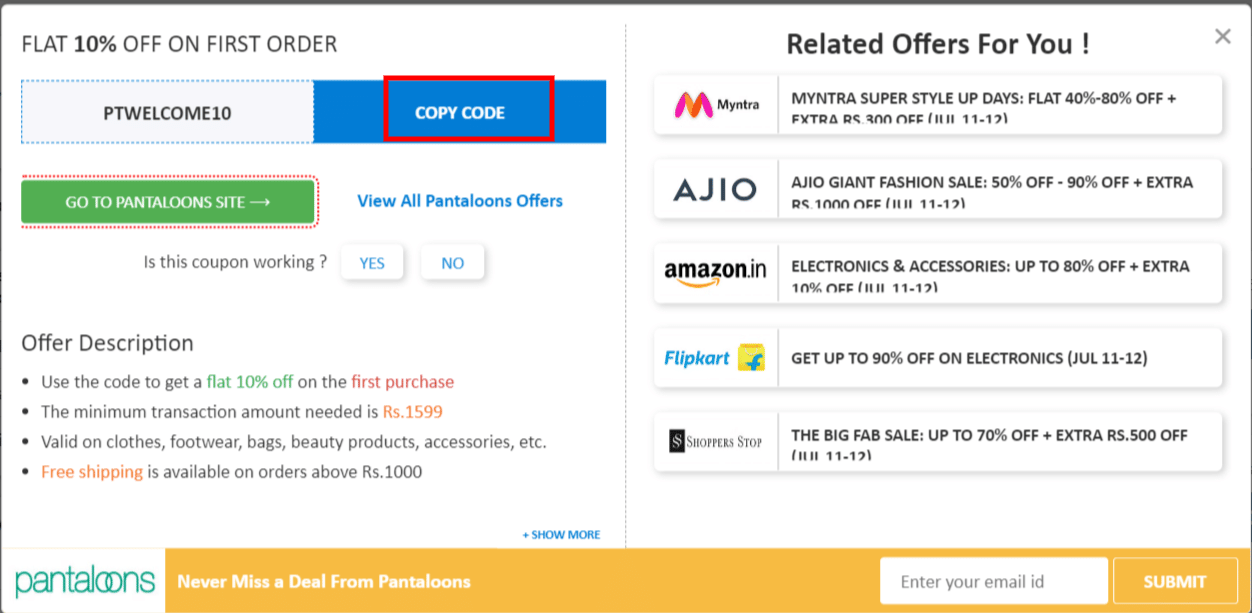Submit your email with SUBMIT
The height and width of the screenshot is (613, 1252).
pos(1175,580)
